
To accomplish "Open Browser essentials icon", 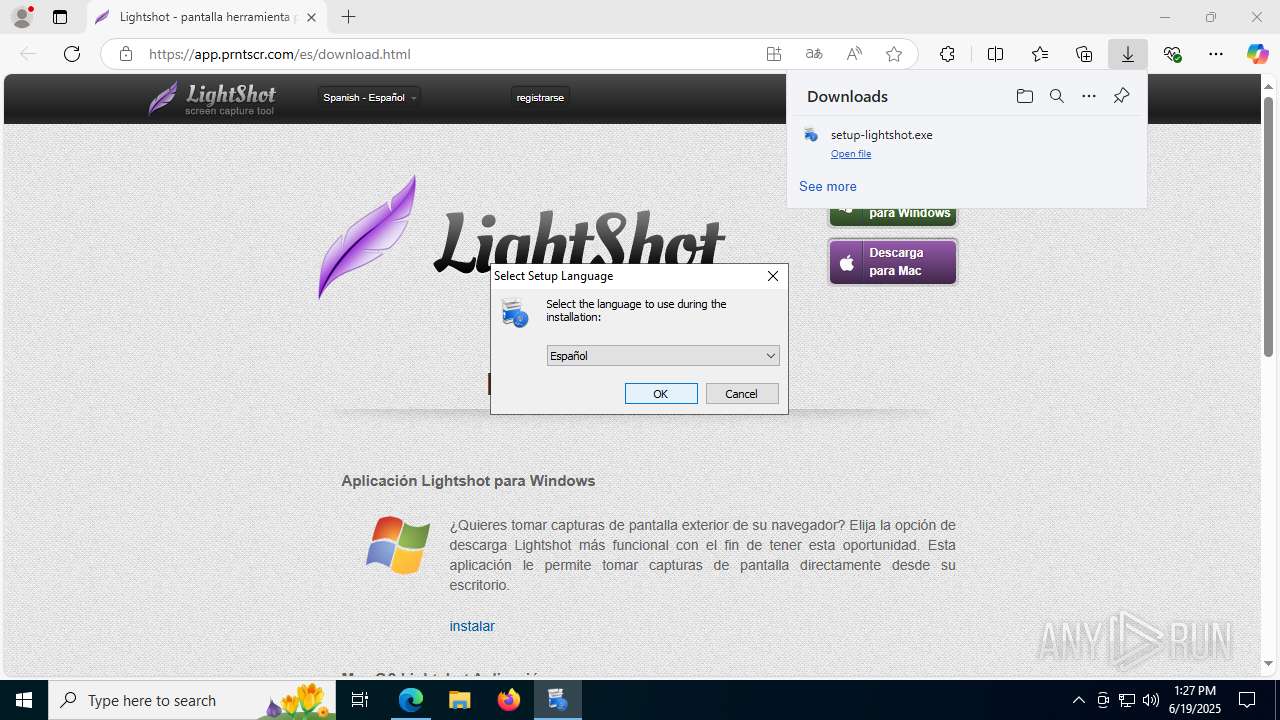I will click(x=1172, y=54).
